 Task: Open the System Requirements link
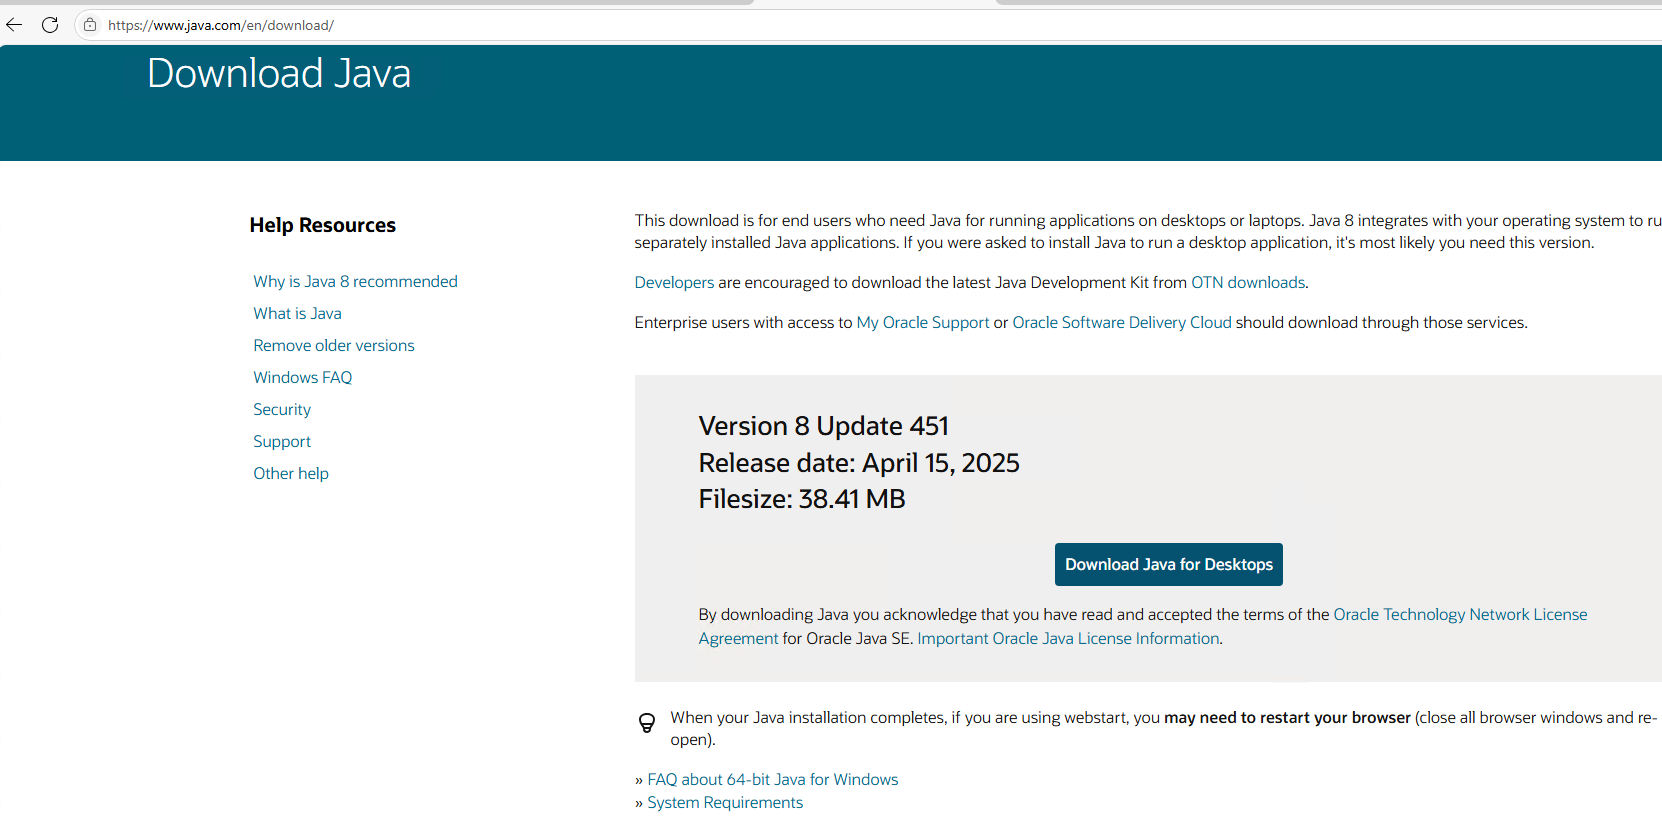(725, 803)
